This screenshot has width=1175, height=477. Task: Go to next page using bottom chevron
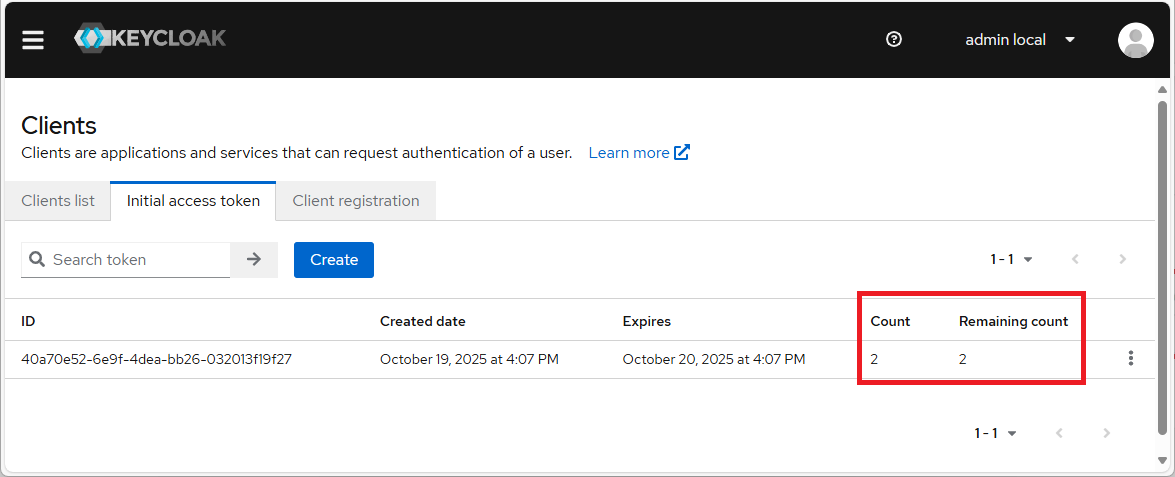pos(1106,433)
